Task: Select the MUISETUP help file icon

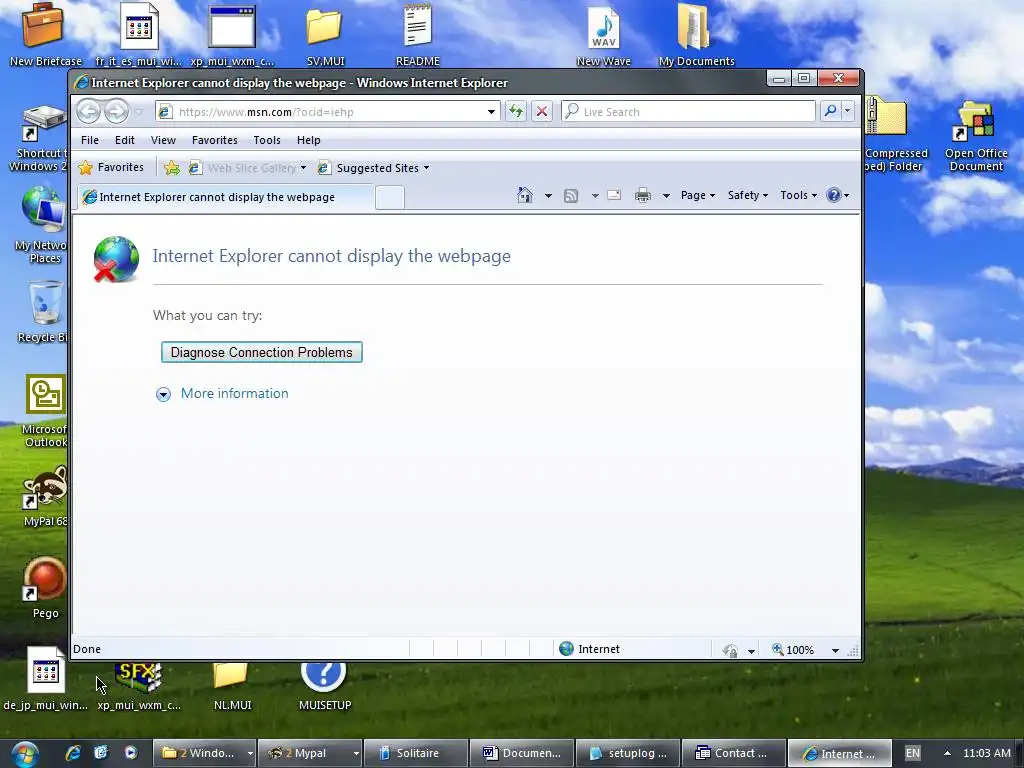Action: pos(325,686)
